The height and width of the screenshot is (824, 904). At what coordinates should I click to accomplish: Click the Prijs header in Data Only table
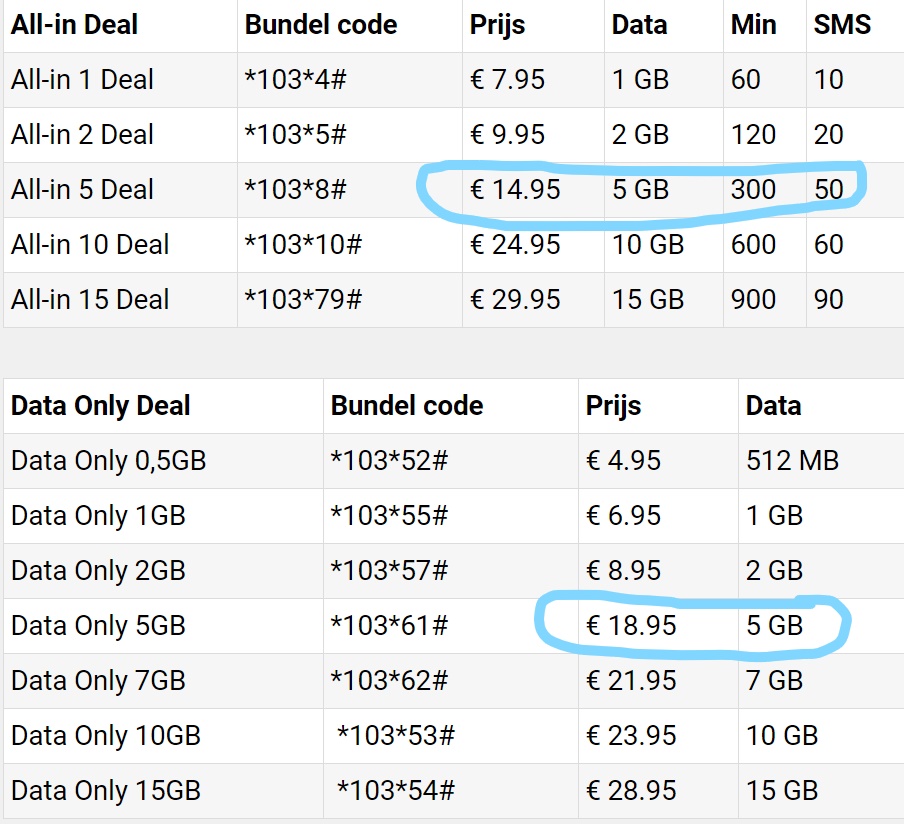point(613,406)
